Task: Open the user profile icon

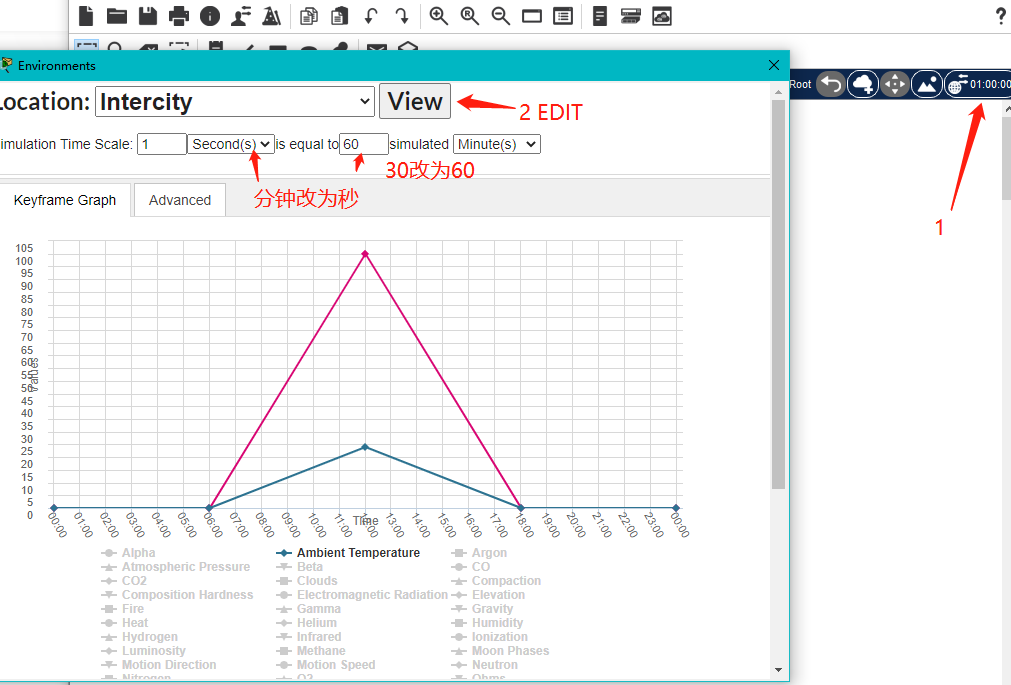Action: click(241, 15)
